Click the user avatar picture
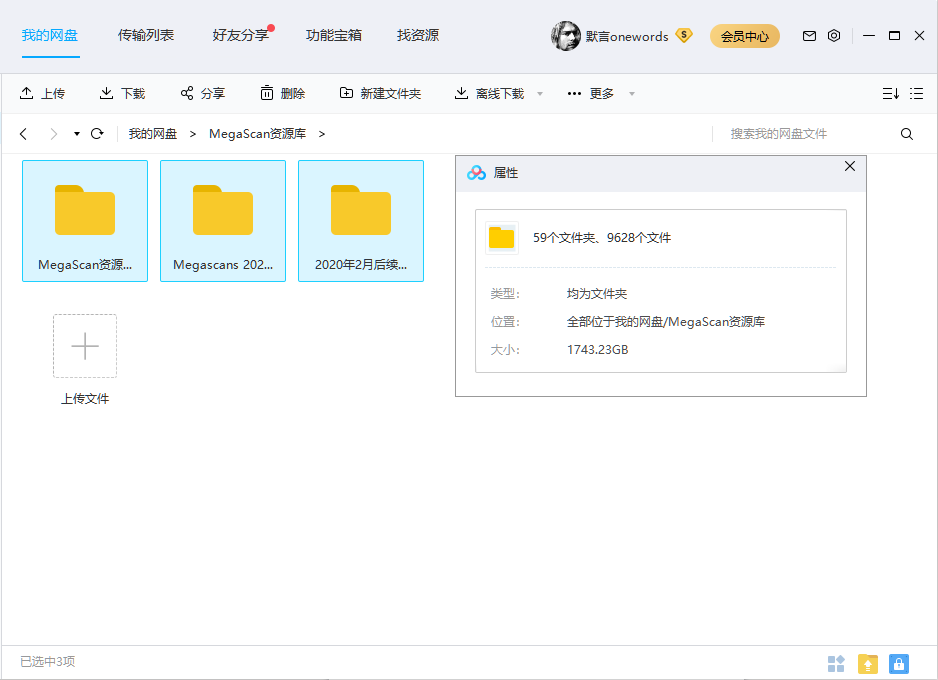This screenshot has width=938, height=680. point(565,36)
